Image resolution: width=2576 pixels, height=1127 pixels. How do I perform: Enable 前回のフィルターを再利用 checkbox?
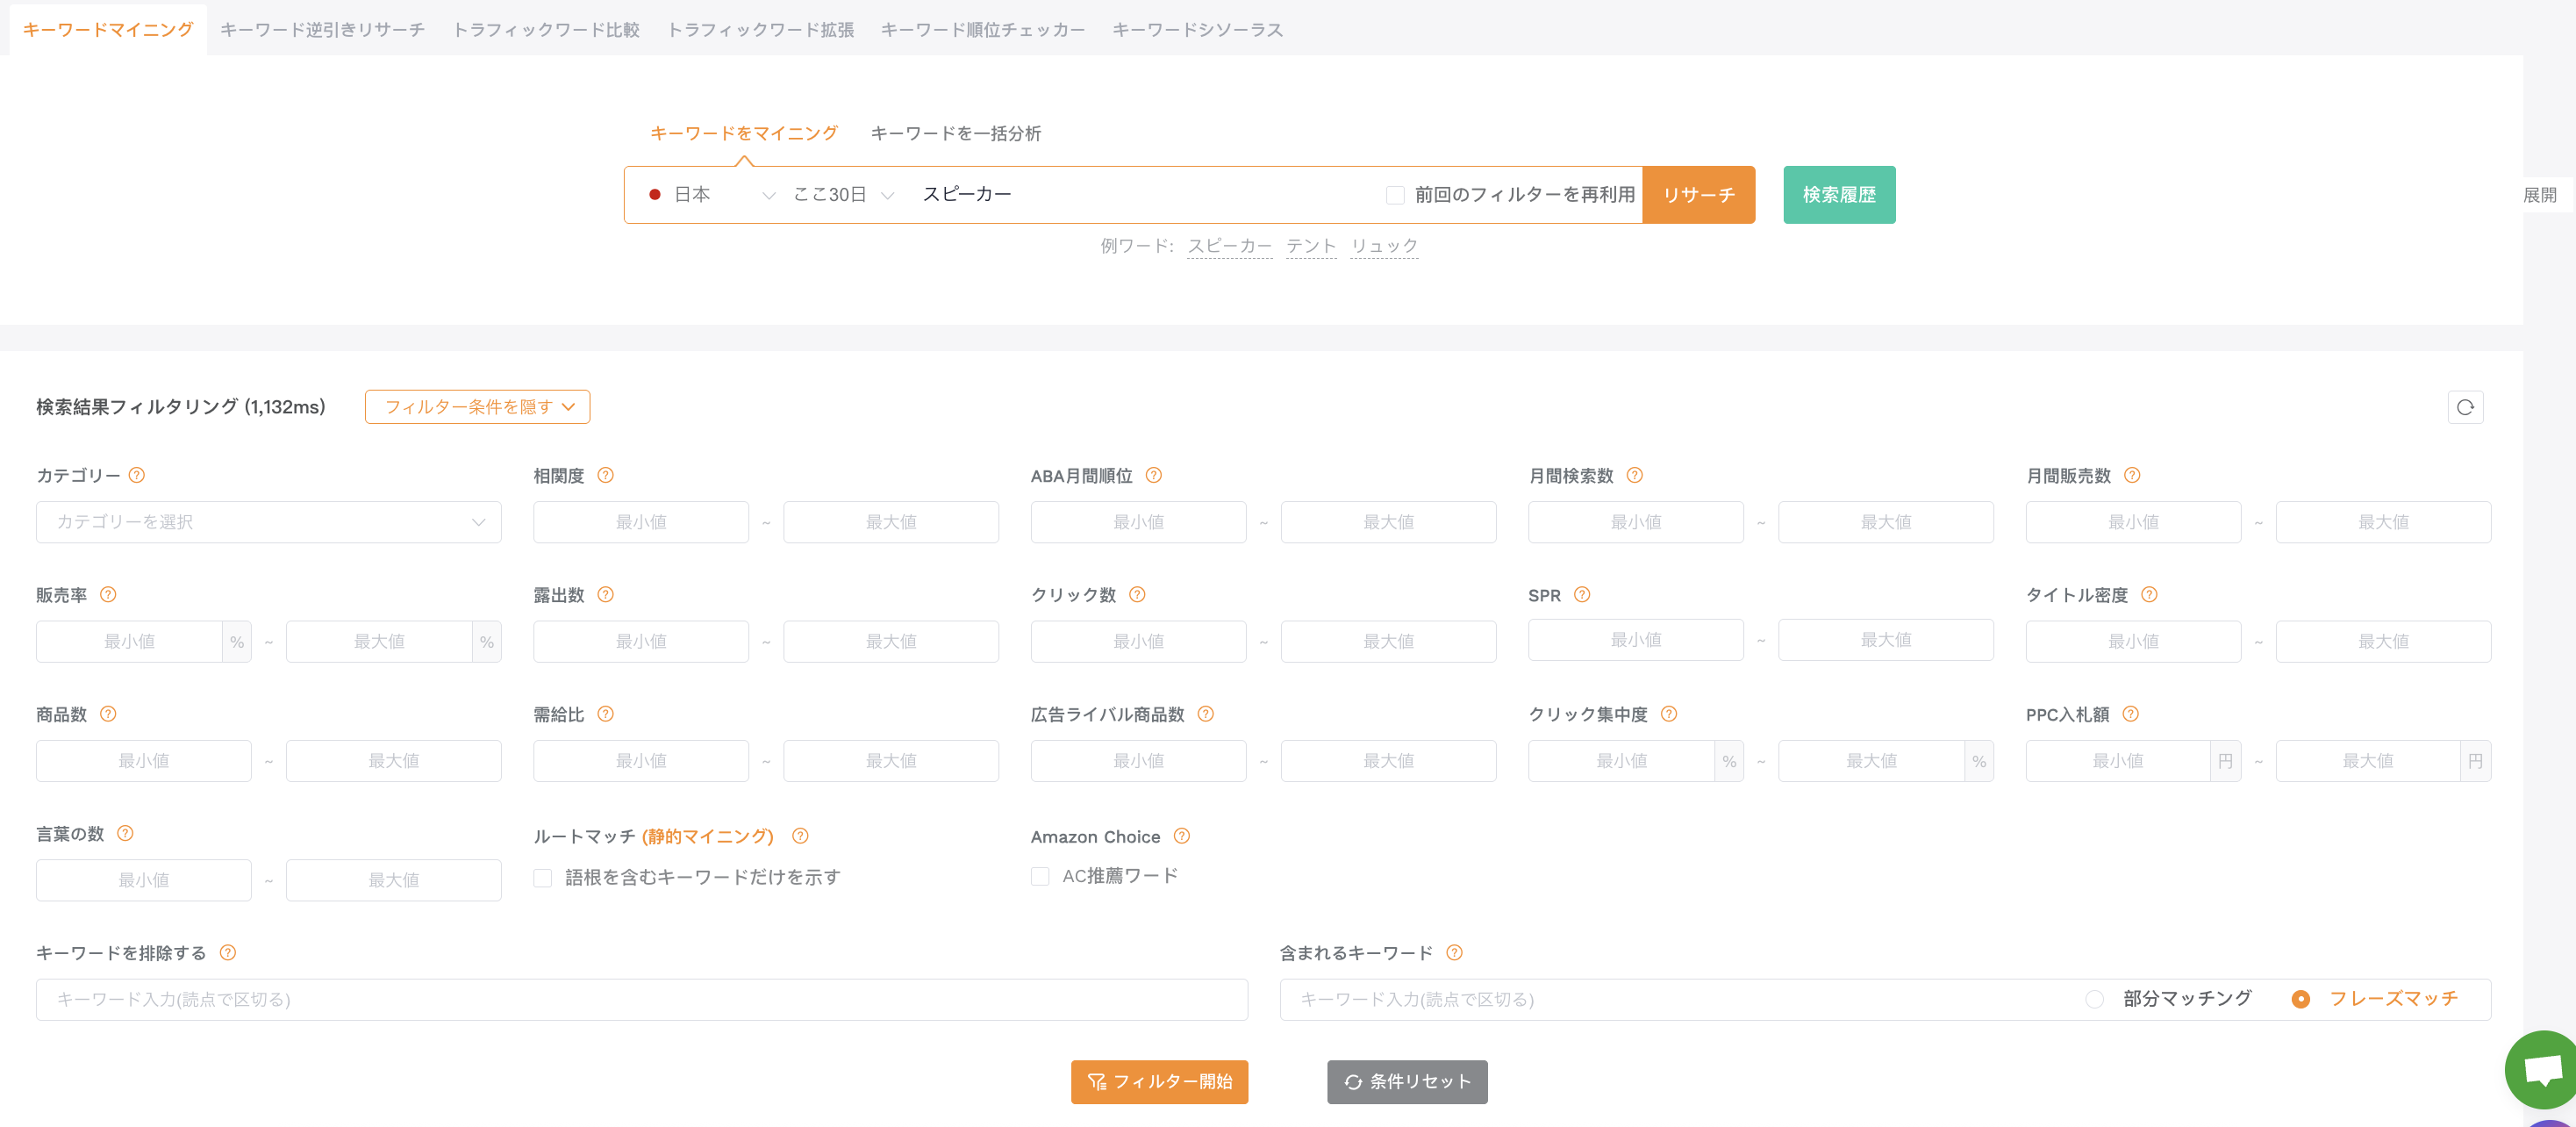point(1394,195)
